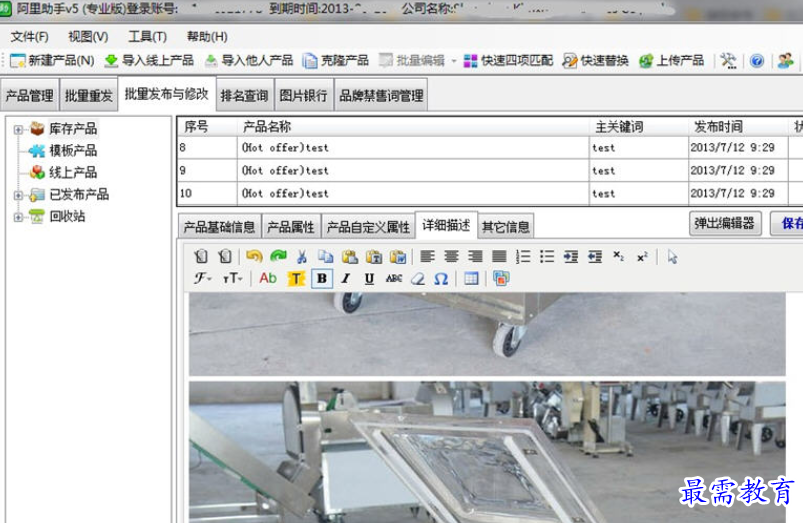The height and width of the screenshot is (523, 803).
Task: Open the 帮助(H) menu
Action: click(207, 37)
